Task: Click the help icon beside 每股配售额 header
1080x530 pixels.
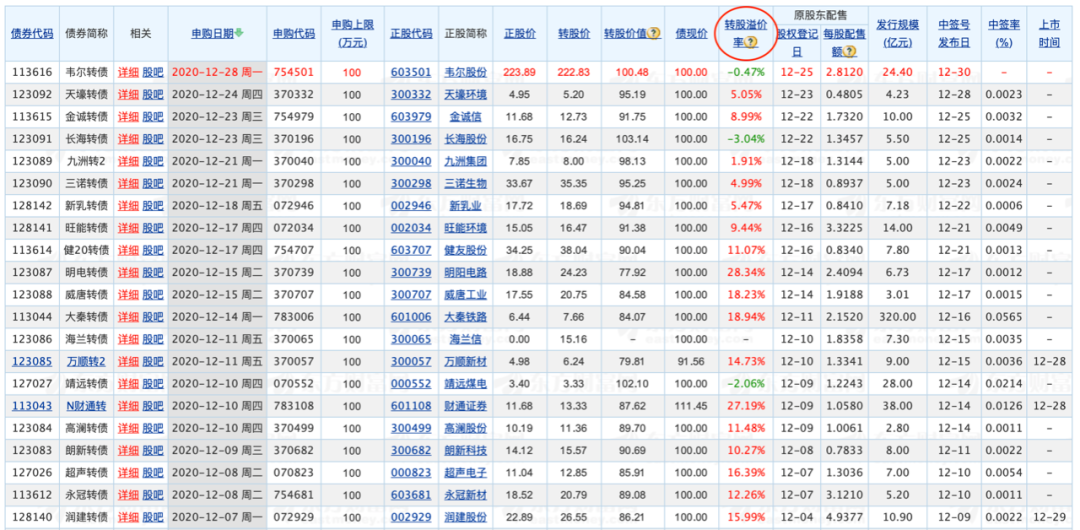Action: click(851, 51)
